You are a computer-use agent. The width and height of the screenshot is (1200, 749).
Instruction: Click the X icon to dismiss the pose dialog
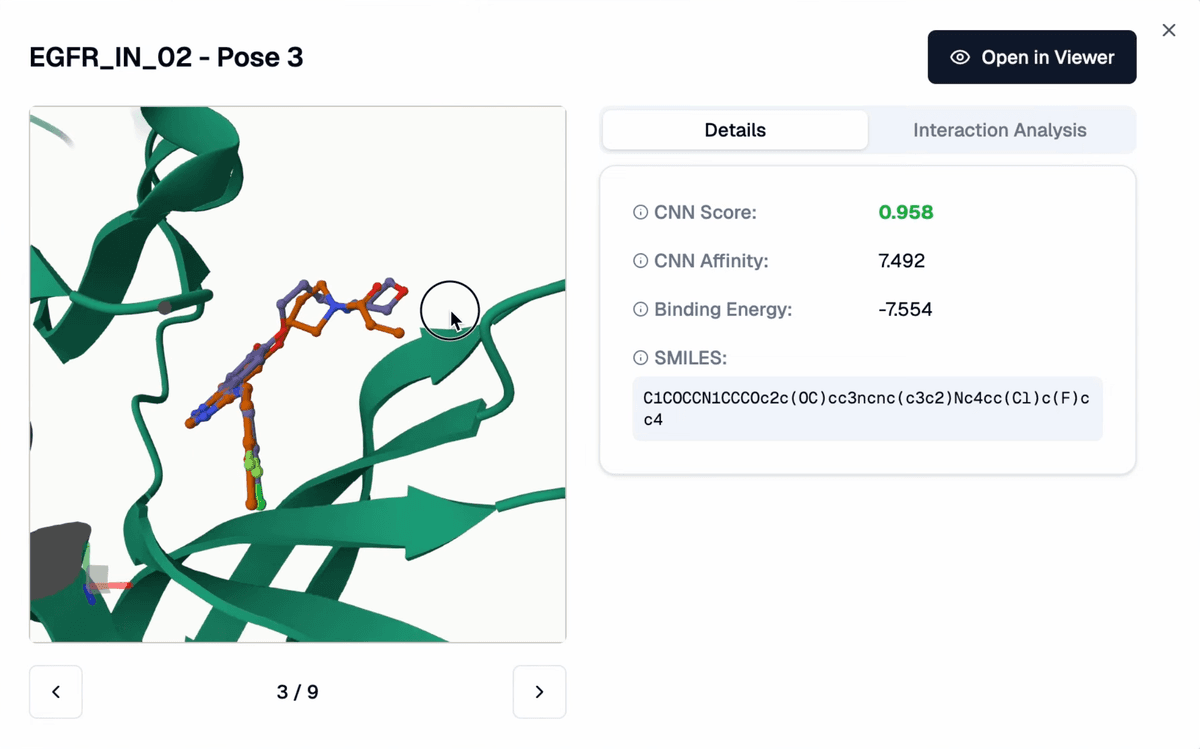pyautogui.click(x=1168, y=30)
